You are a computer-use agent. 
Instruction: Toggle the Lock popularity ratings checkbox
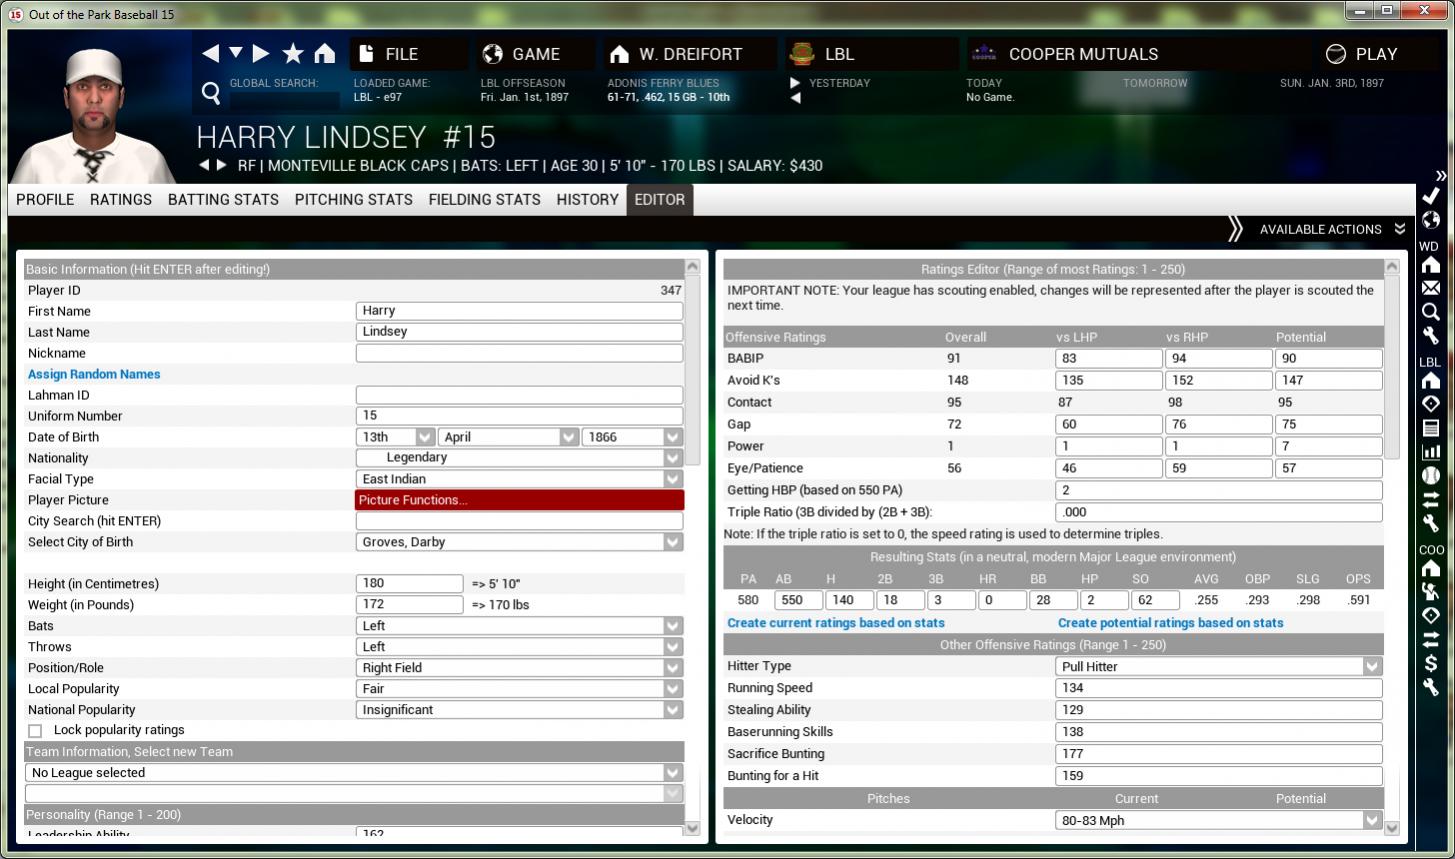pos(35,731)
